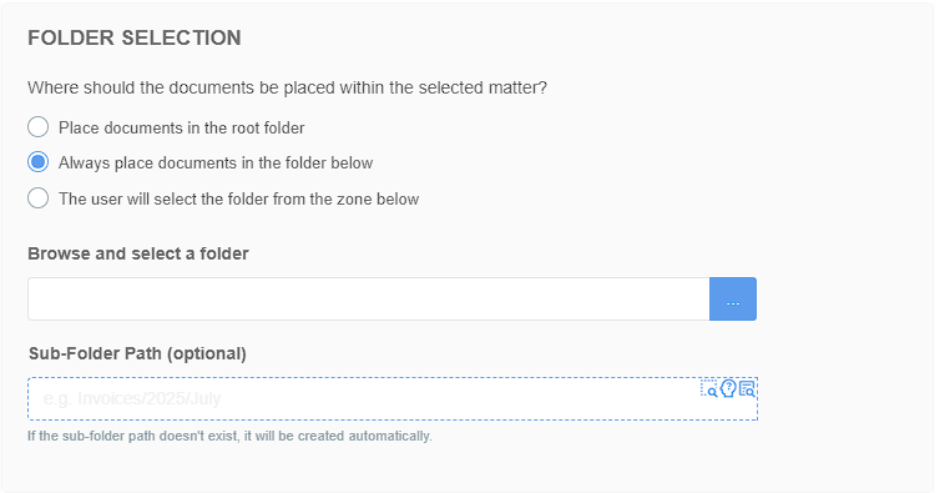This screenshot has height=493, width=936.
Task: Click the 'Place documents in the root folder' label
Action: point(181,128)
